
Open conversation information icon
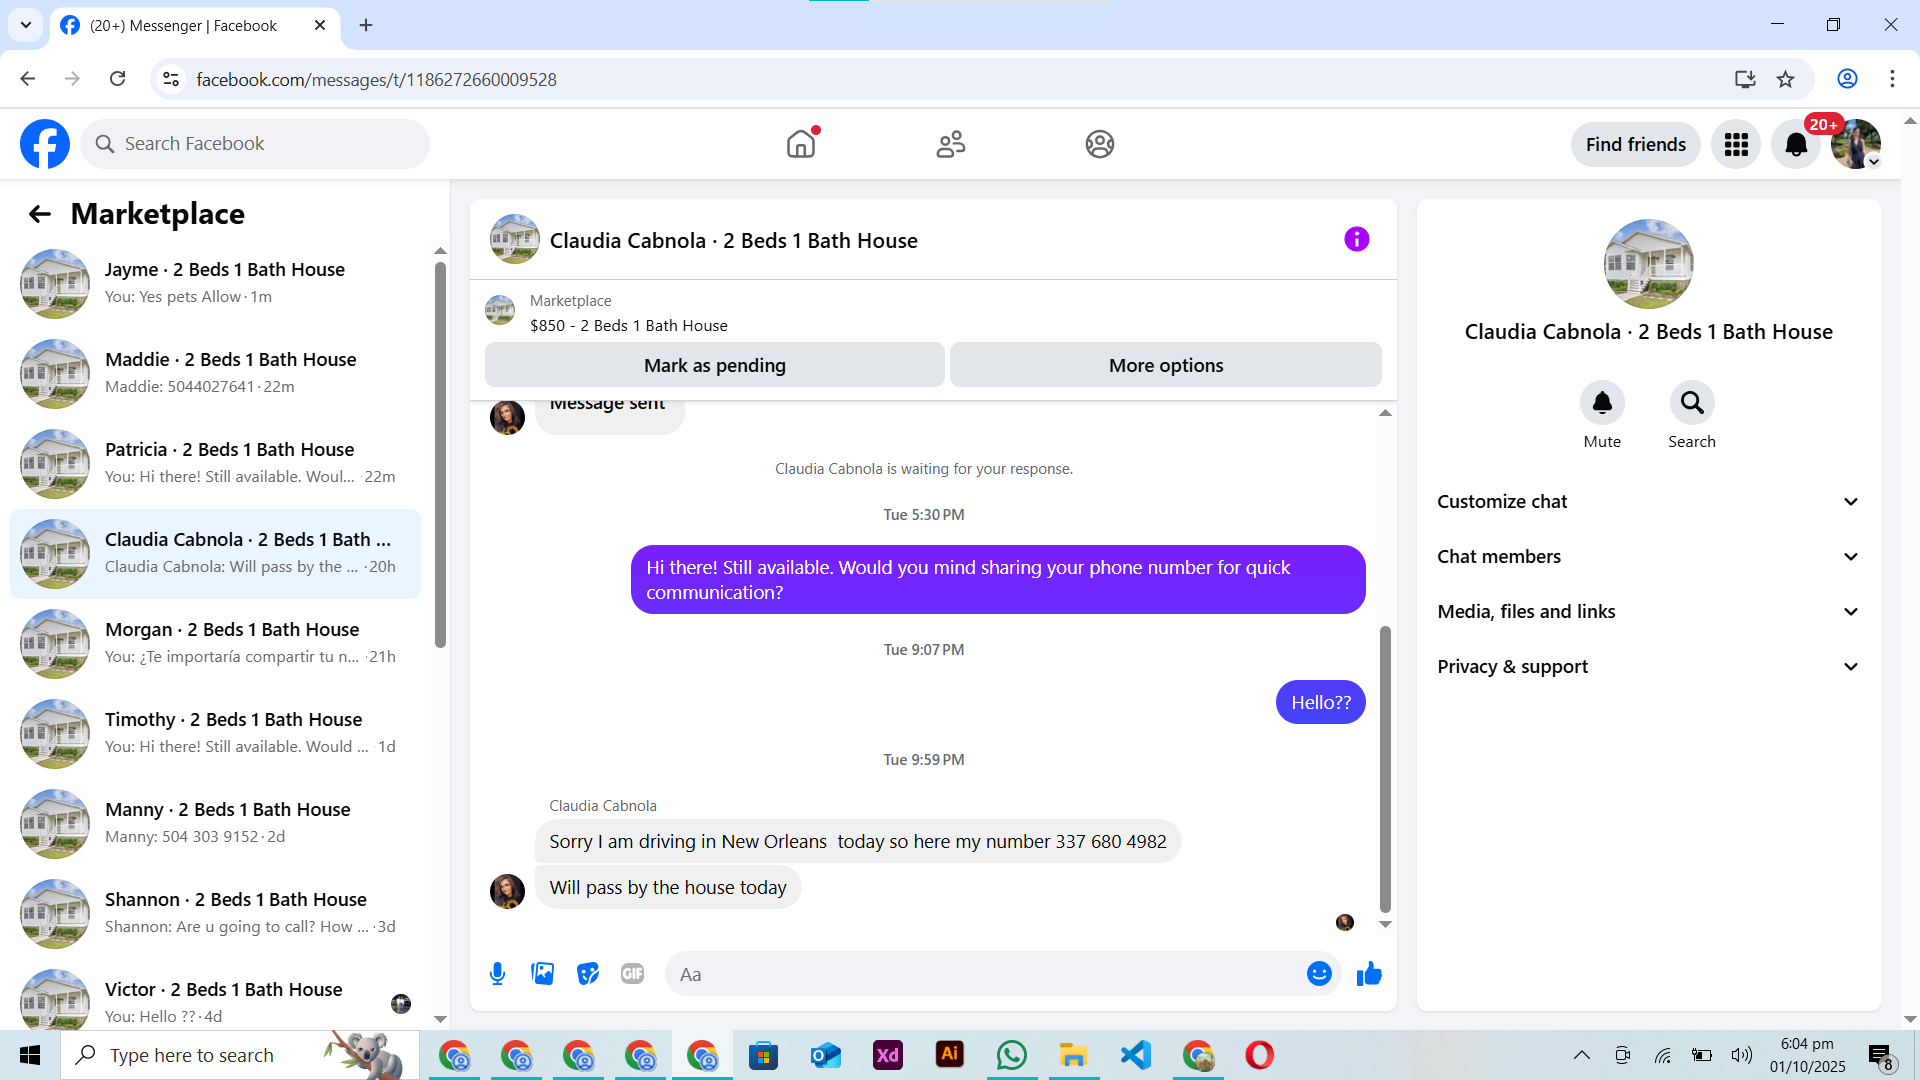coord(1357,239)
